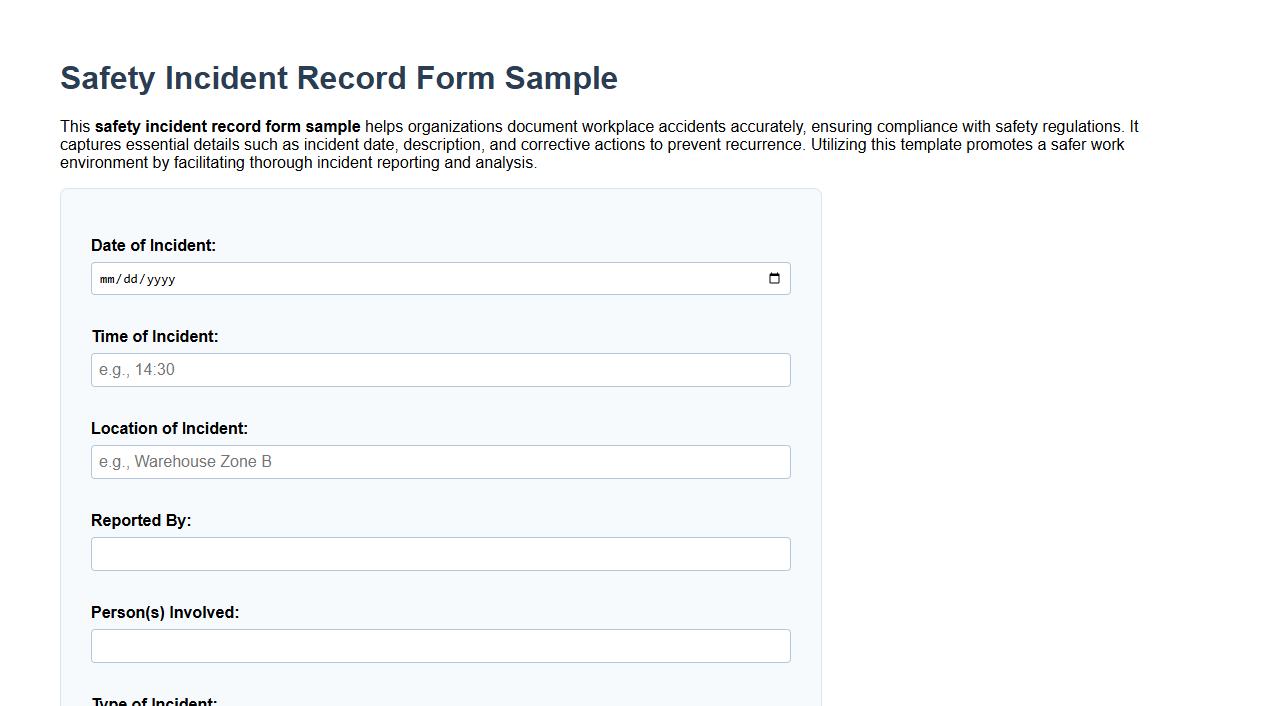Click the Person(s) Involved input field
1263x706 pixels.
(440, 645)
